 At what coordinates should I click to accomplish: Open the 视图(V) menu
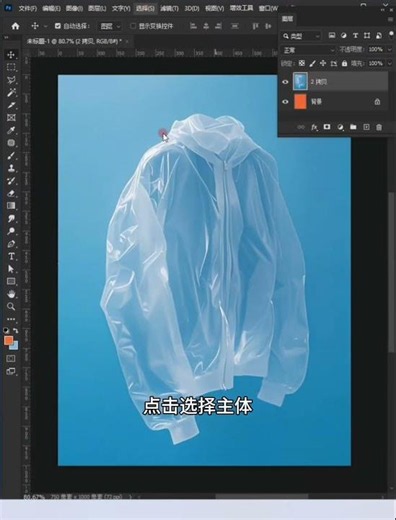coord(214,8)
